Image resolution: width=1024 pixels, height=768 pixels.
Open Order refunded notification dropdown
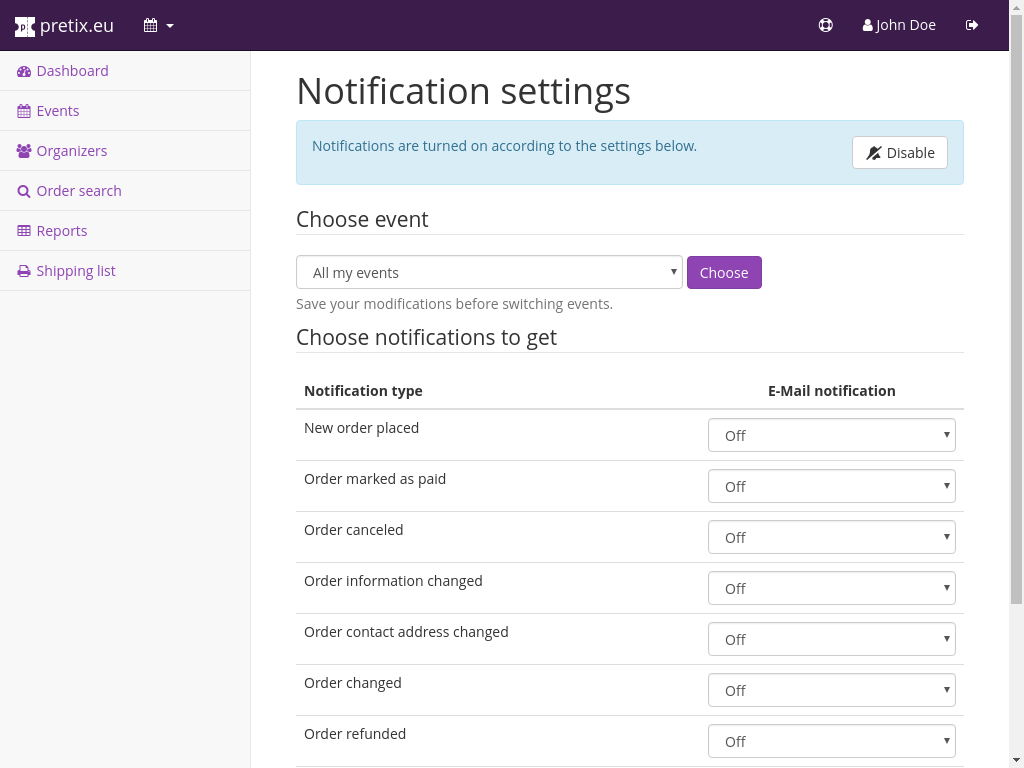click(x=831, y=741)
